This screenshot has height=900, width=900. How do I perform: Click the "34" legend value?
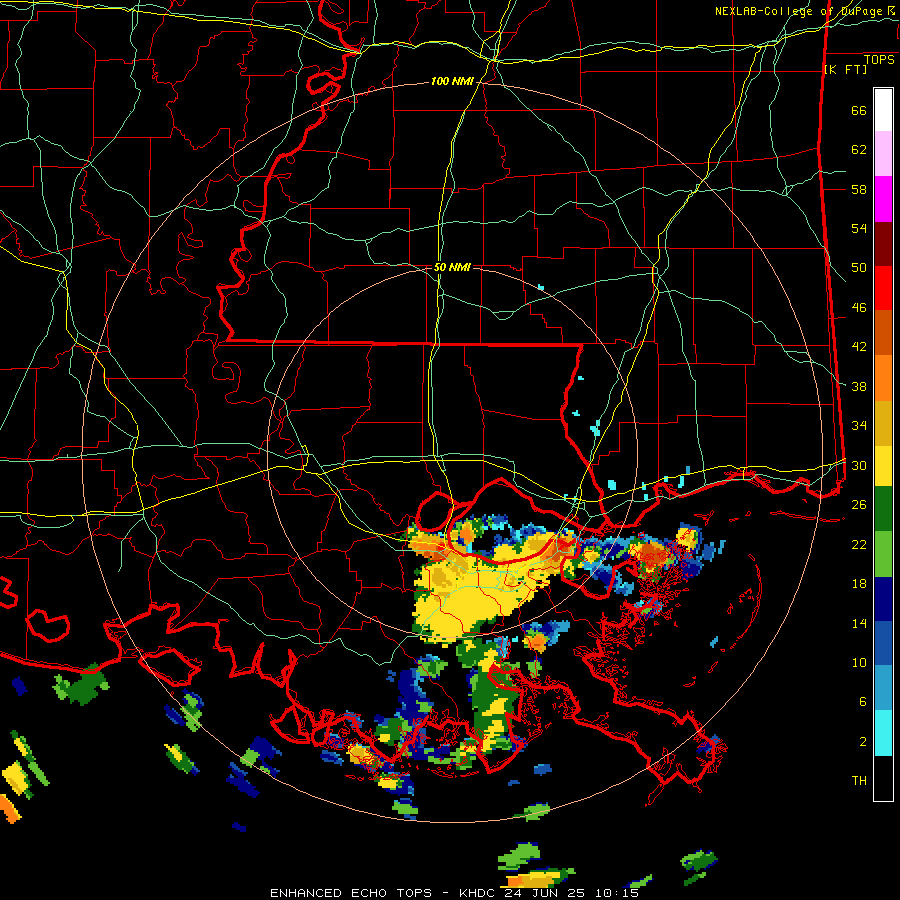[x=859, y=426]
